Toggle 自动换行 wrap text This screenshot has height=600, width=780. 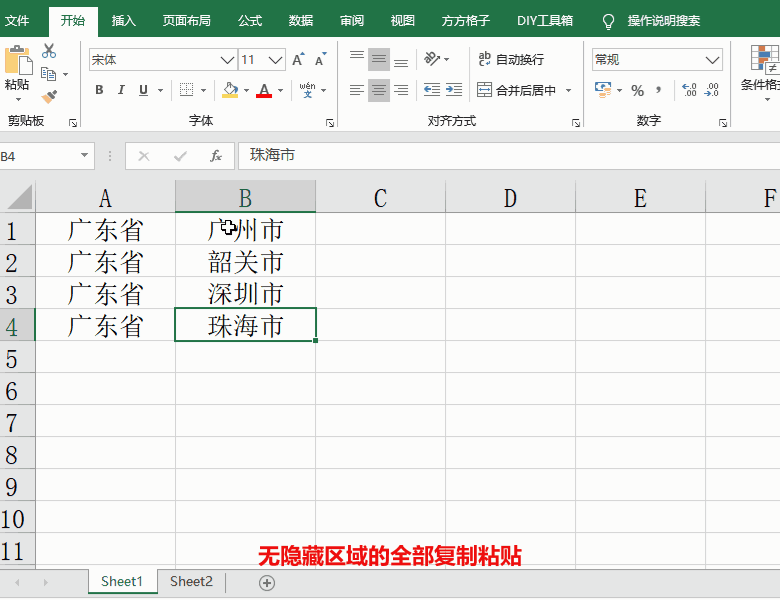(x=511, y=60)
